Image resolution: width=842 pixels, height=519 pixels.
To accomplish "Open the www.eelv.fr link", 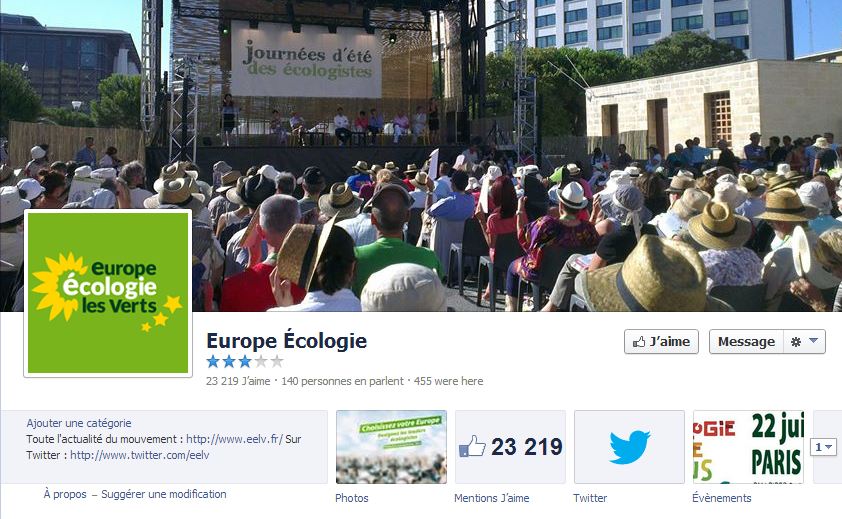I will pos(234,439).
